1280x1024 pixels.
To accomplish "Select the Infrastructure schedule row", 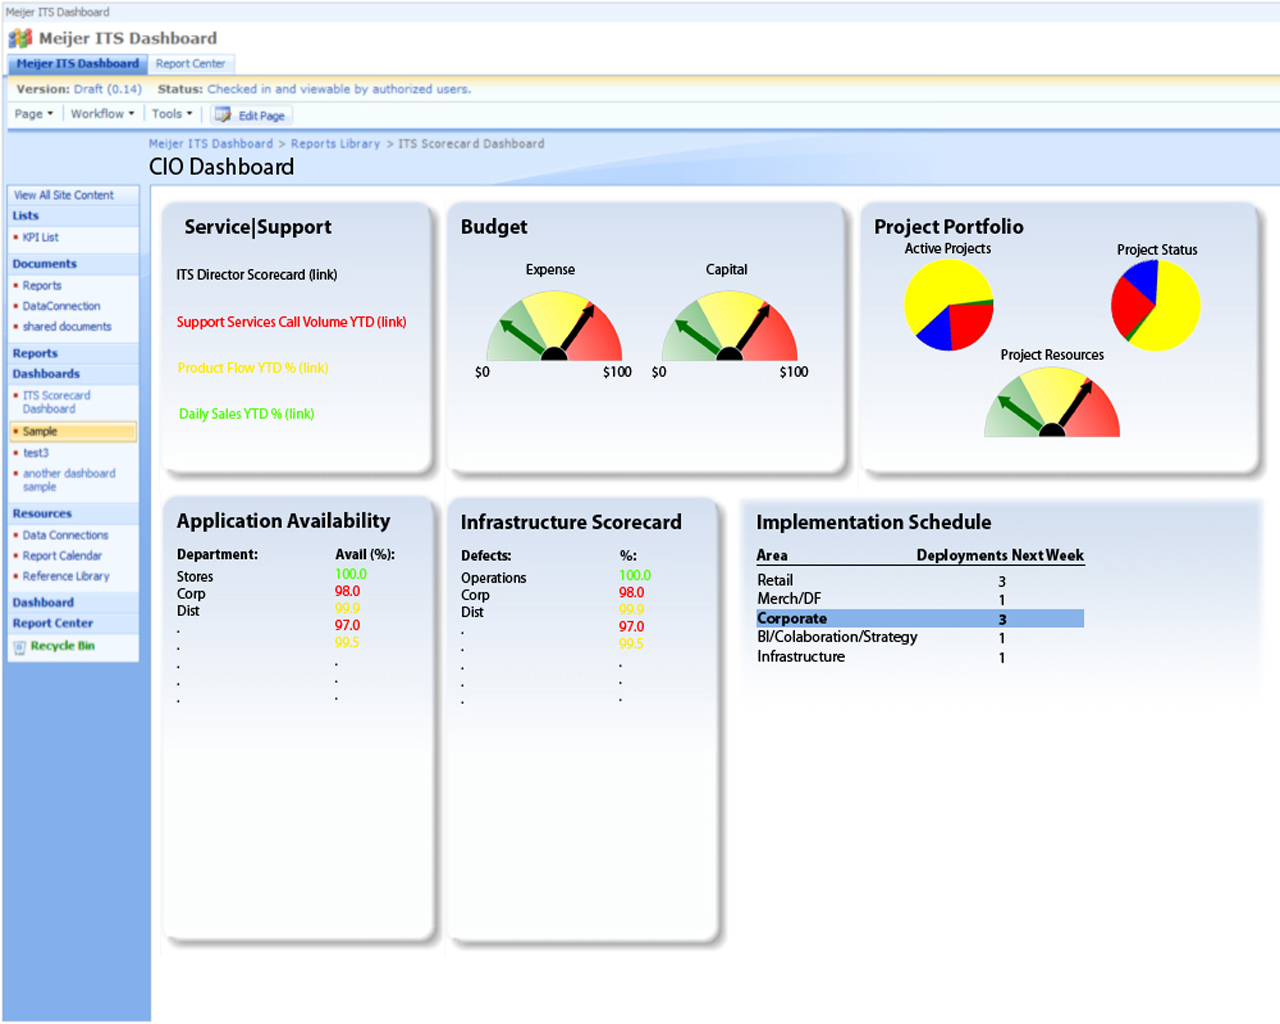I will 920,658.
